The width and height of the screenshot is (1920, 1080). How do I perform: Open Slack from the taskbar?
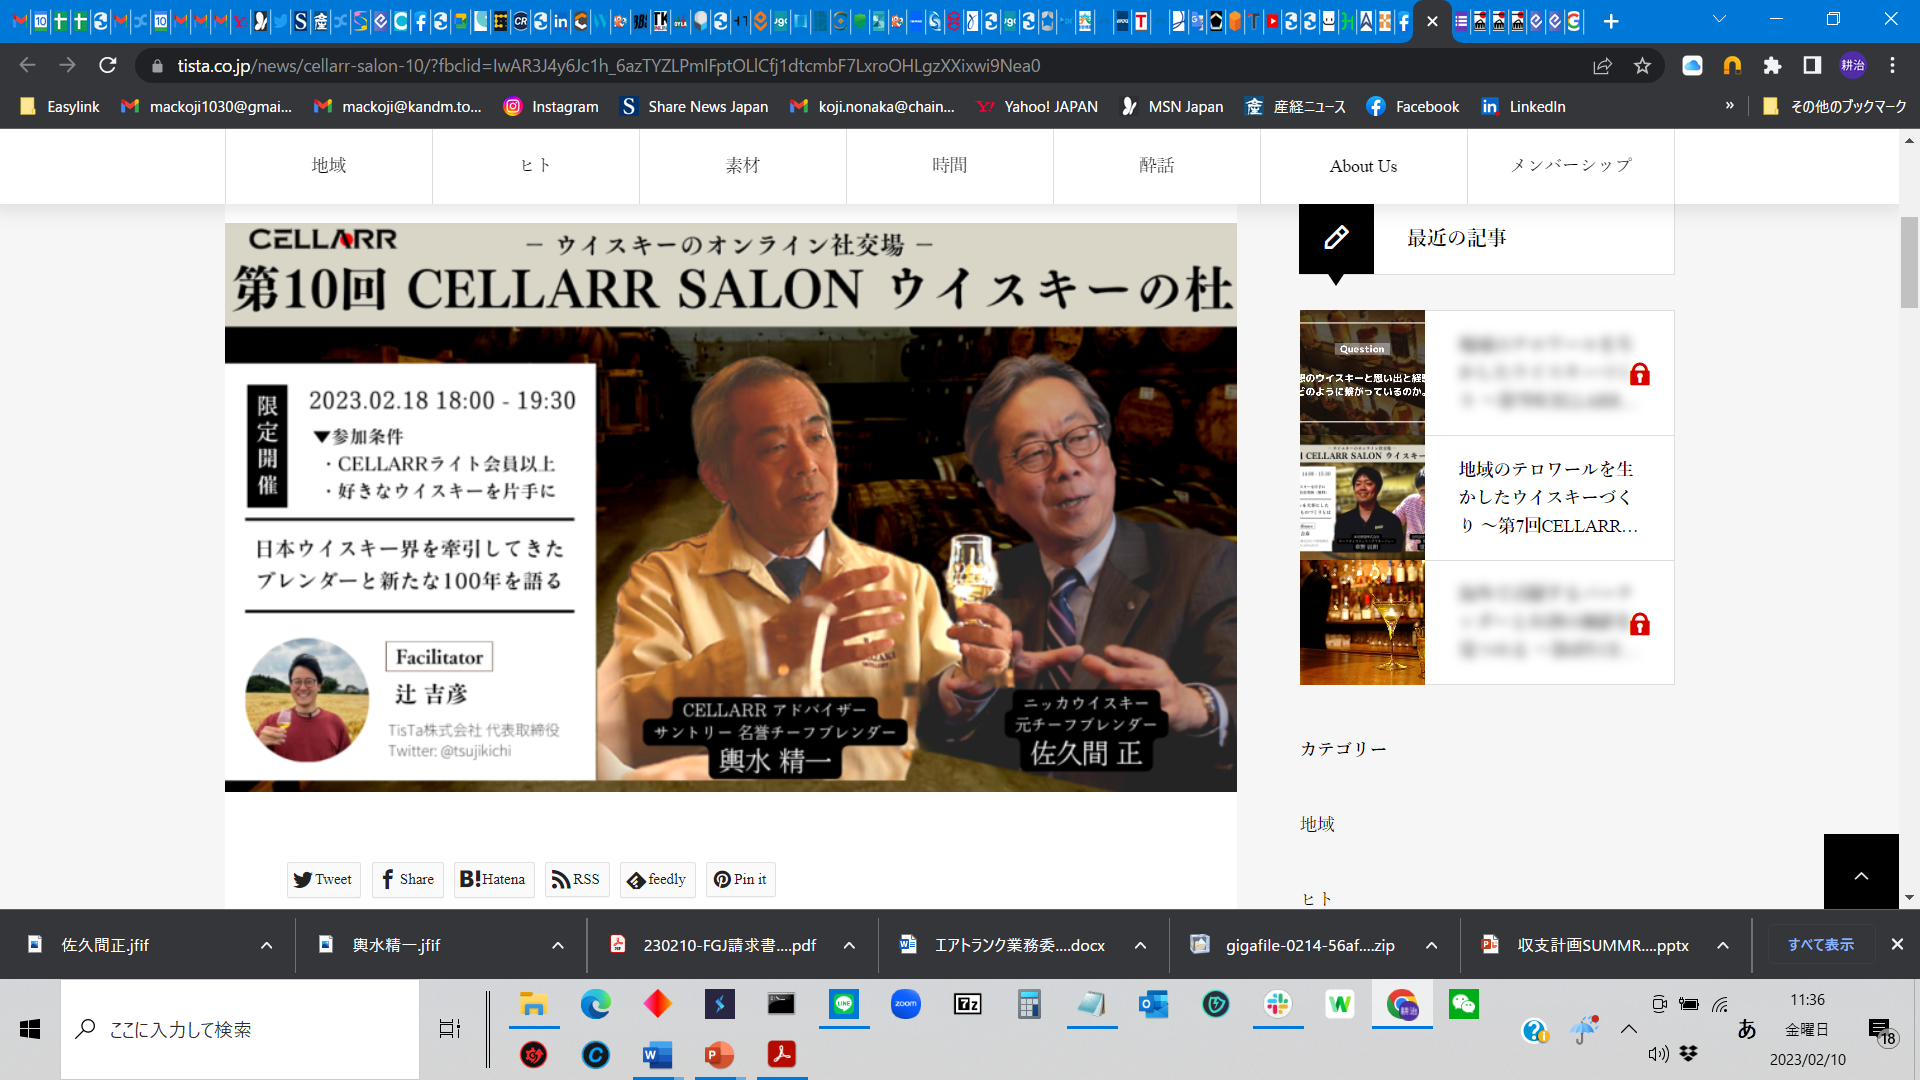(1278, 1004)
